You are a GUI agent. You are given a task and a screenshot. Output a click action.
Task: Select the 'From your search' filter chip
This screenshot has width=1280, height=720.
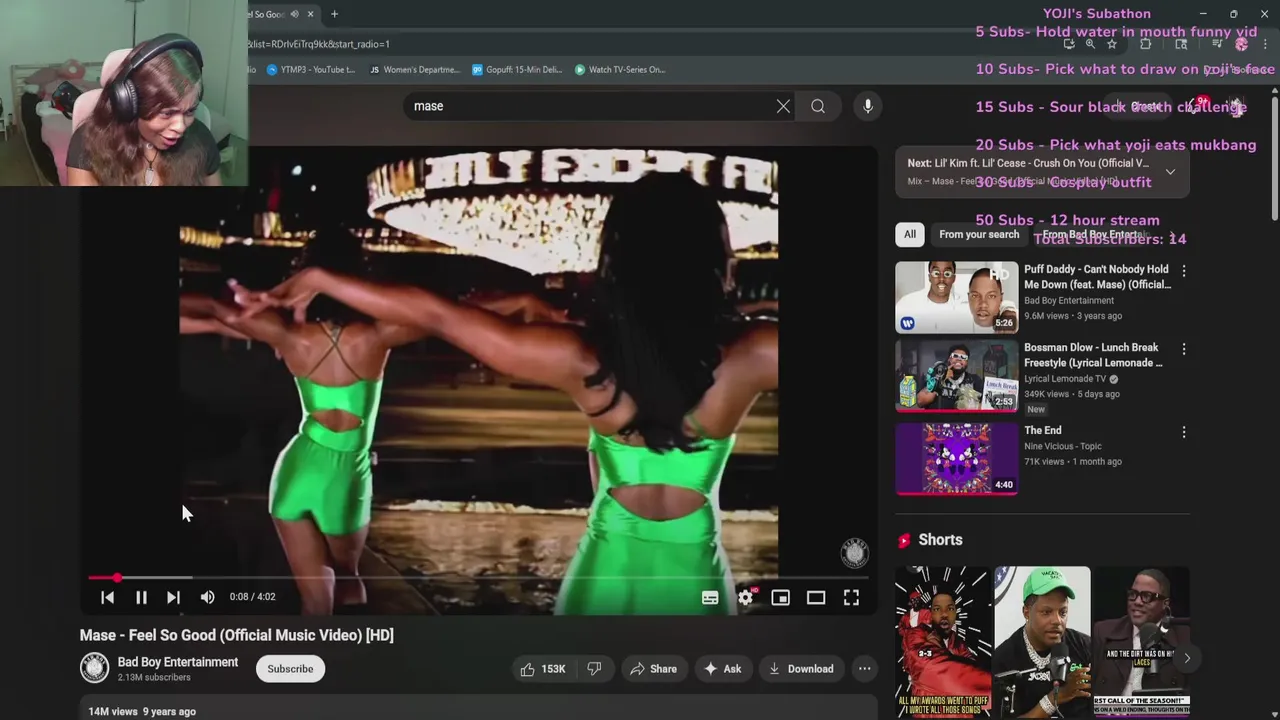979,234
